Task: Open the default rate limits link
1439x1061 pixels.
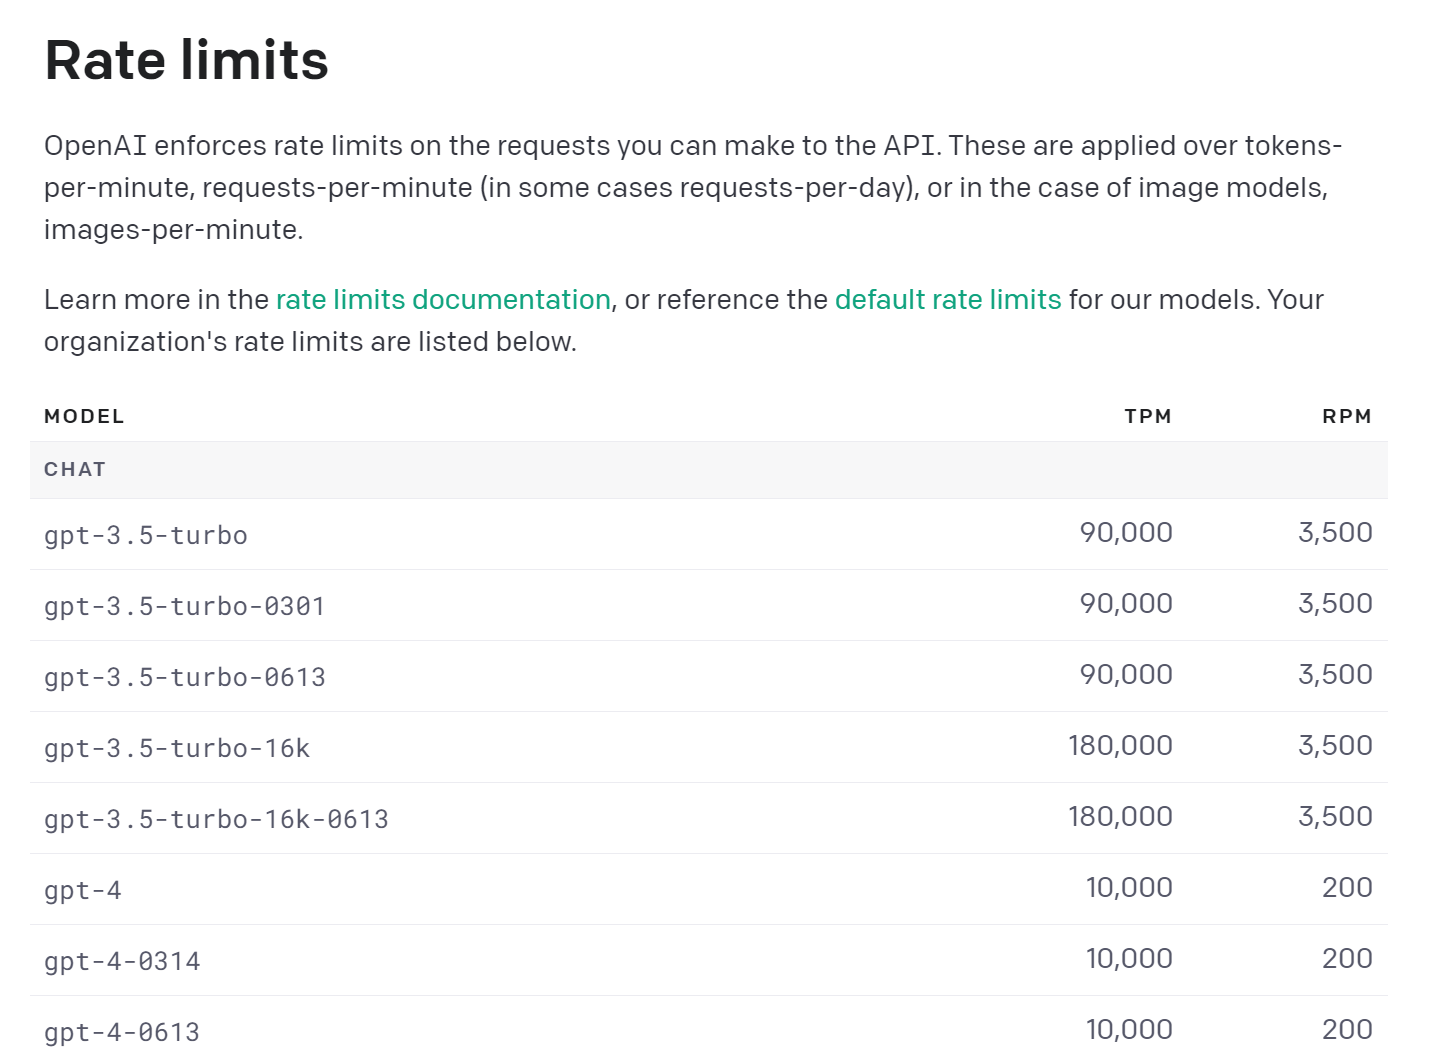Action: pyautogui.click(x=948, y=300)
